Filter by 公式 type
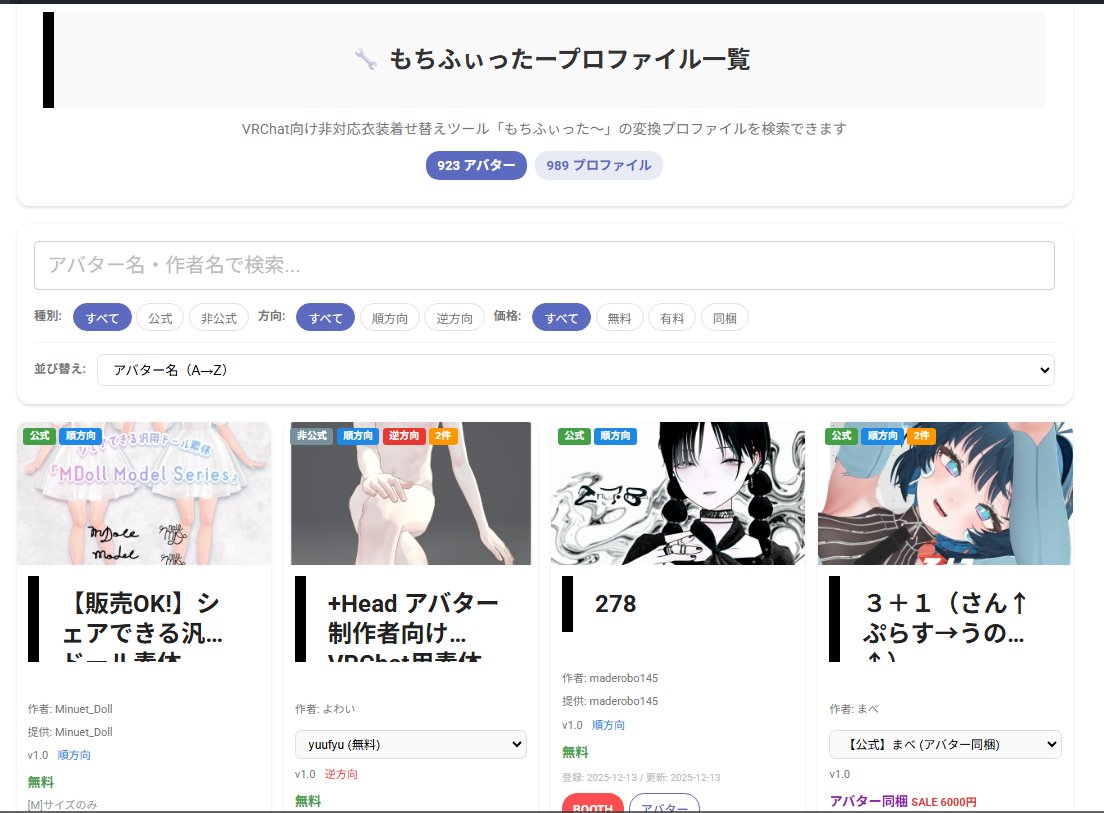The width and height of the screenshot is (1104, 813). coord(160,317)
